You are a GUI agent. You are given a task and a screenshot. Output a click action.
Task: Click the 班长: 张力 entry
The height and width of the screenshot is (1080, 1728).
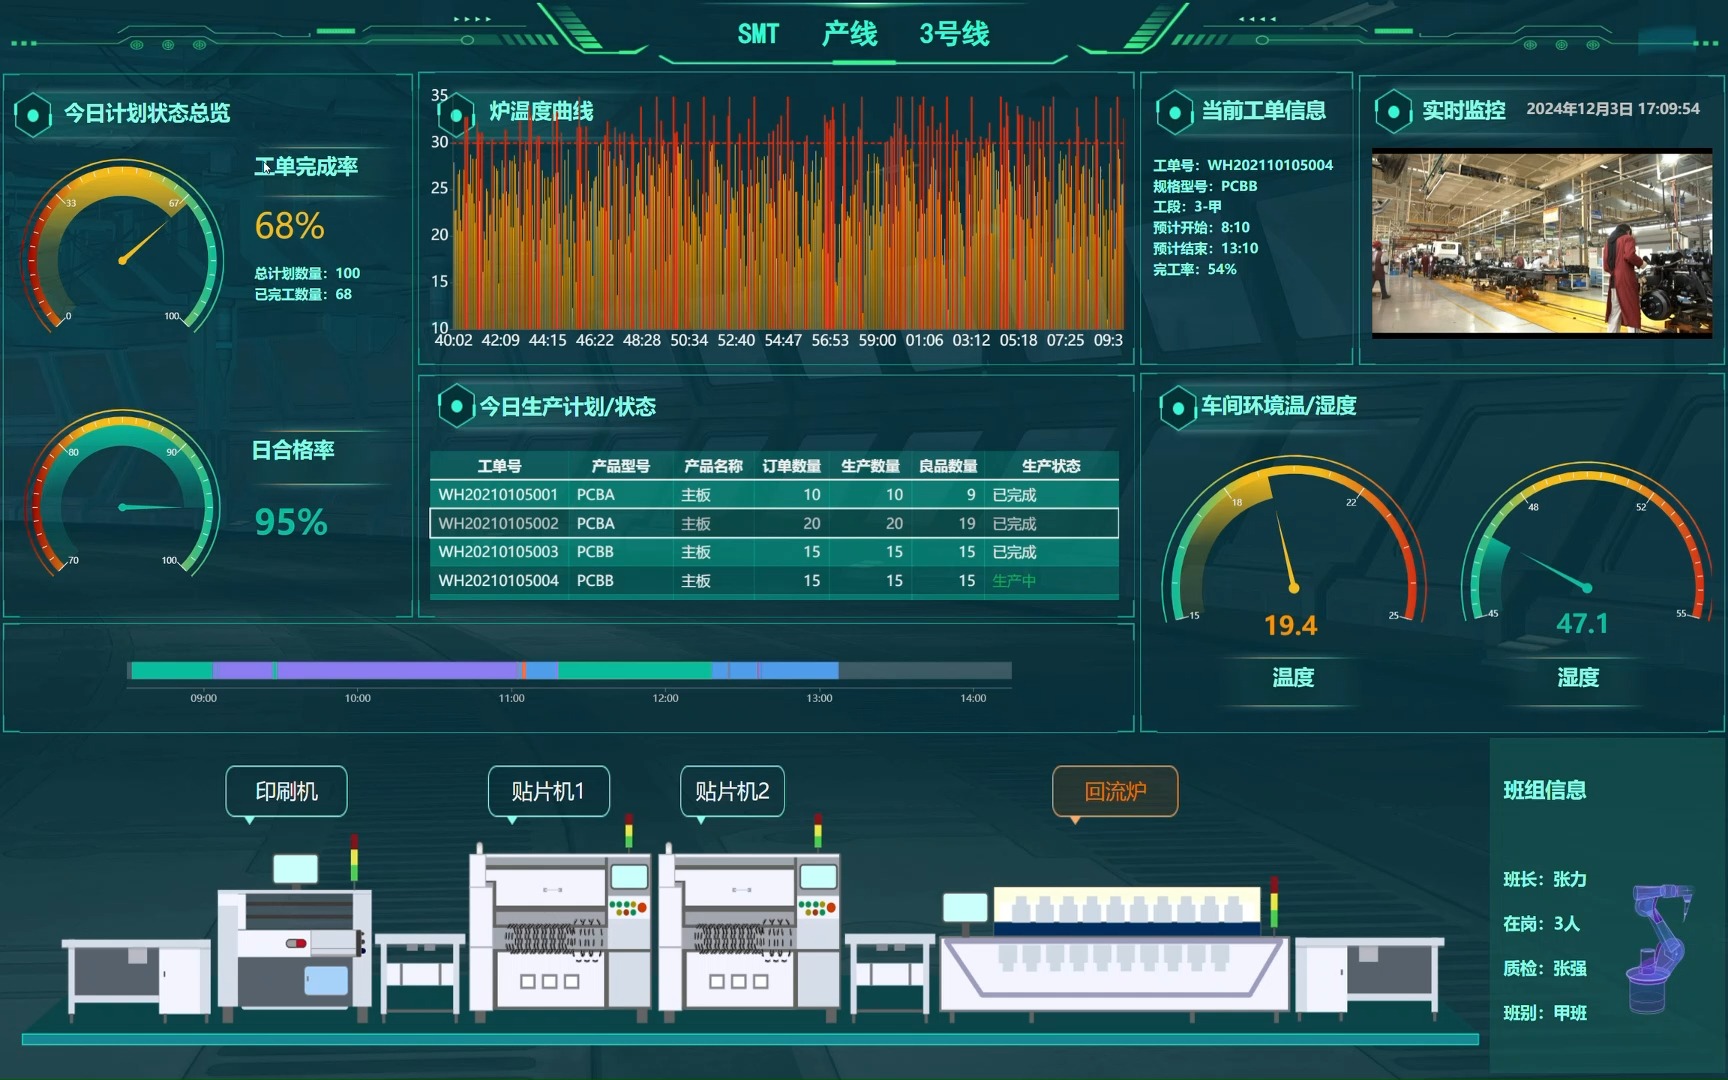click(x=1545, y=879)
